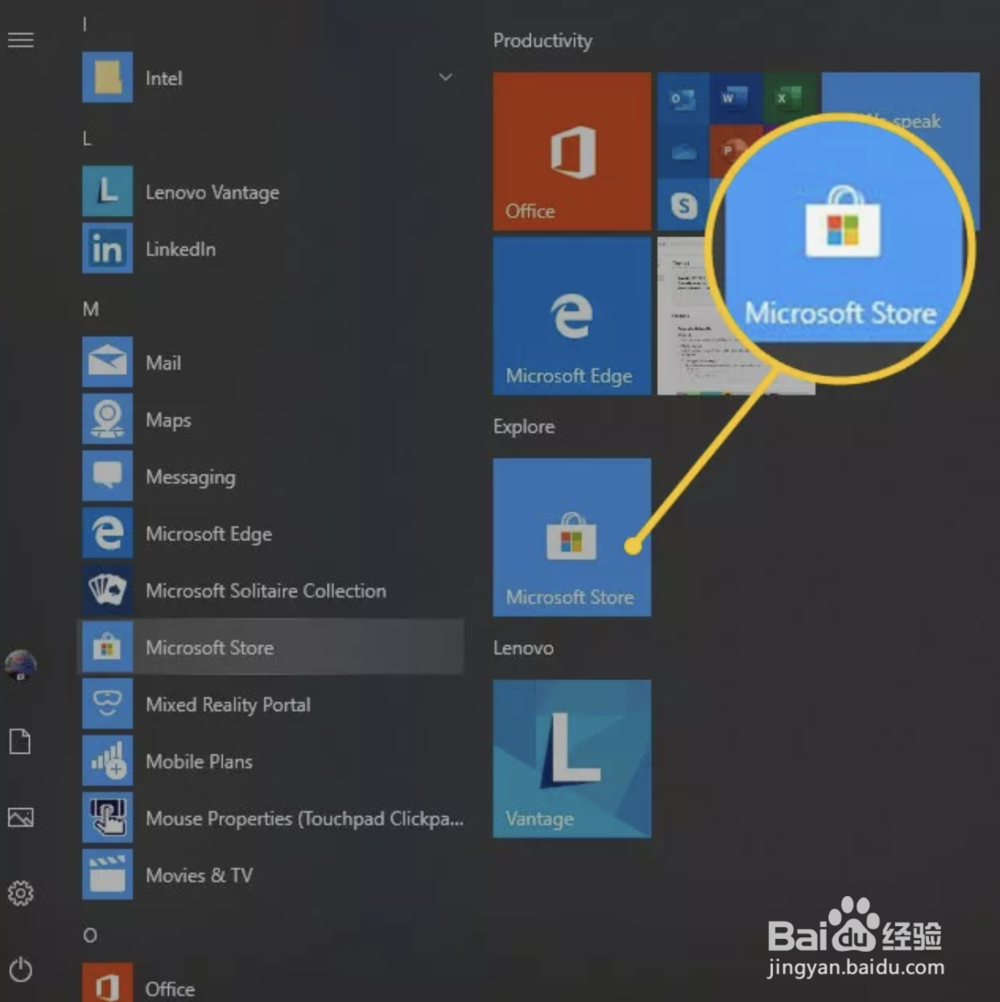
Task: Click the 'Mobile Plans' label
Action: [x=199, y=761]
